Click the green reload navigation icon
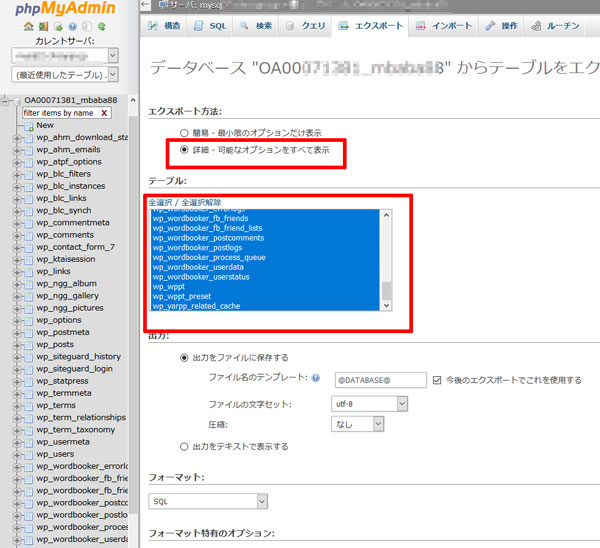The image size is (600, 548). point(102,27)
